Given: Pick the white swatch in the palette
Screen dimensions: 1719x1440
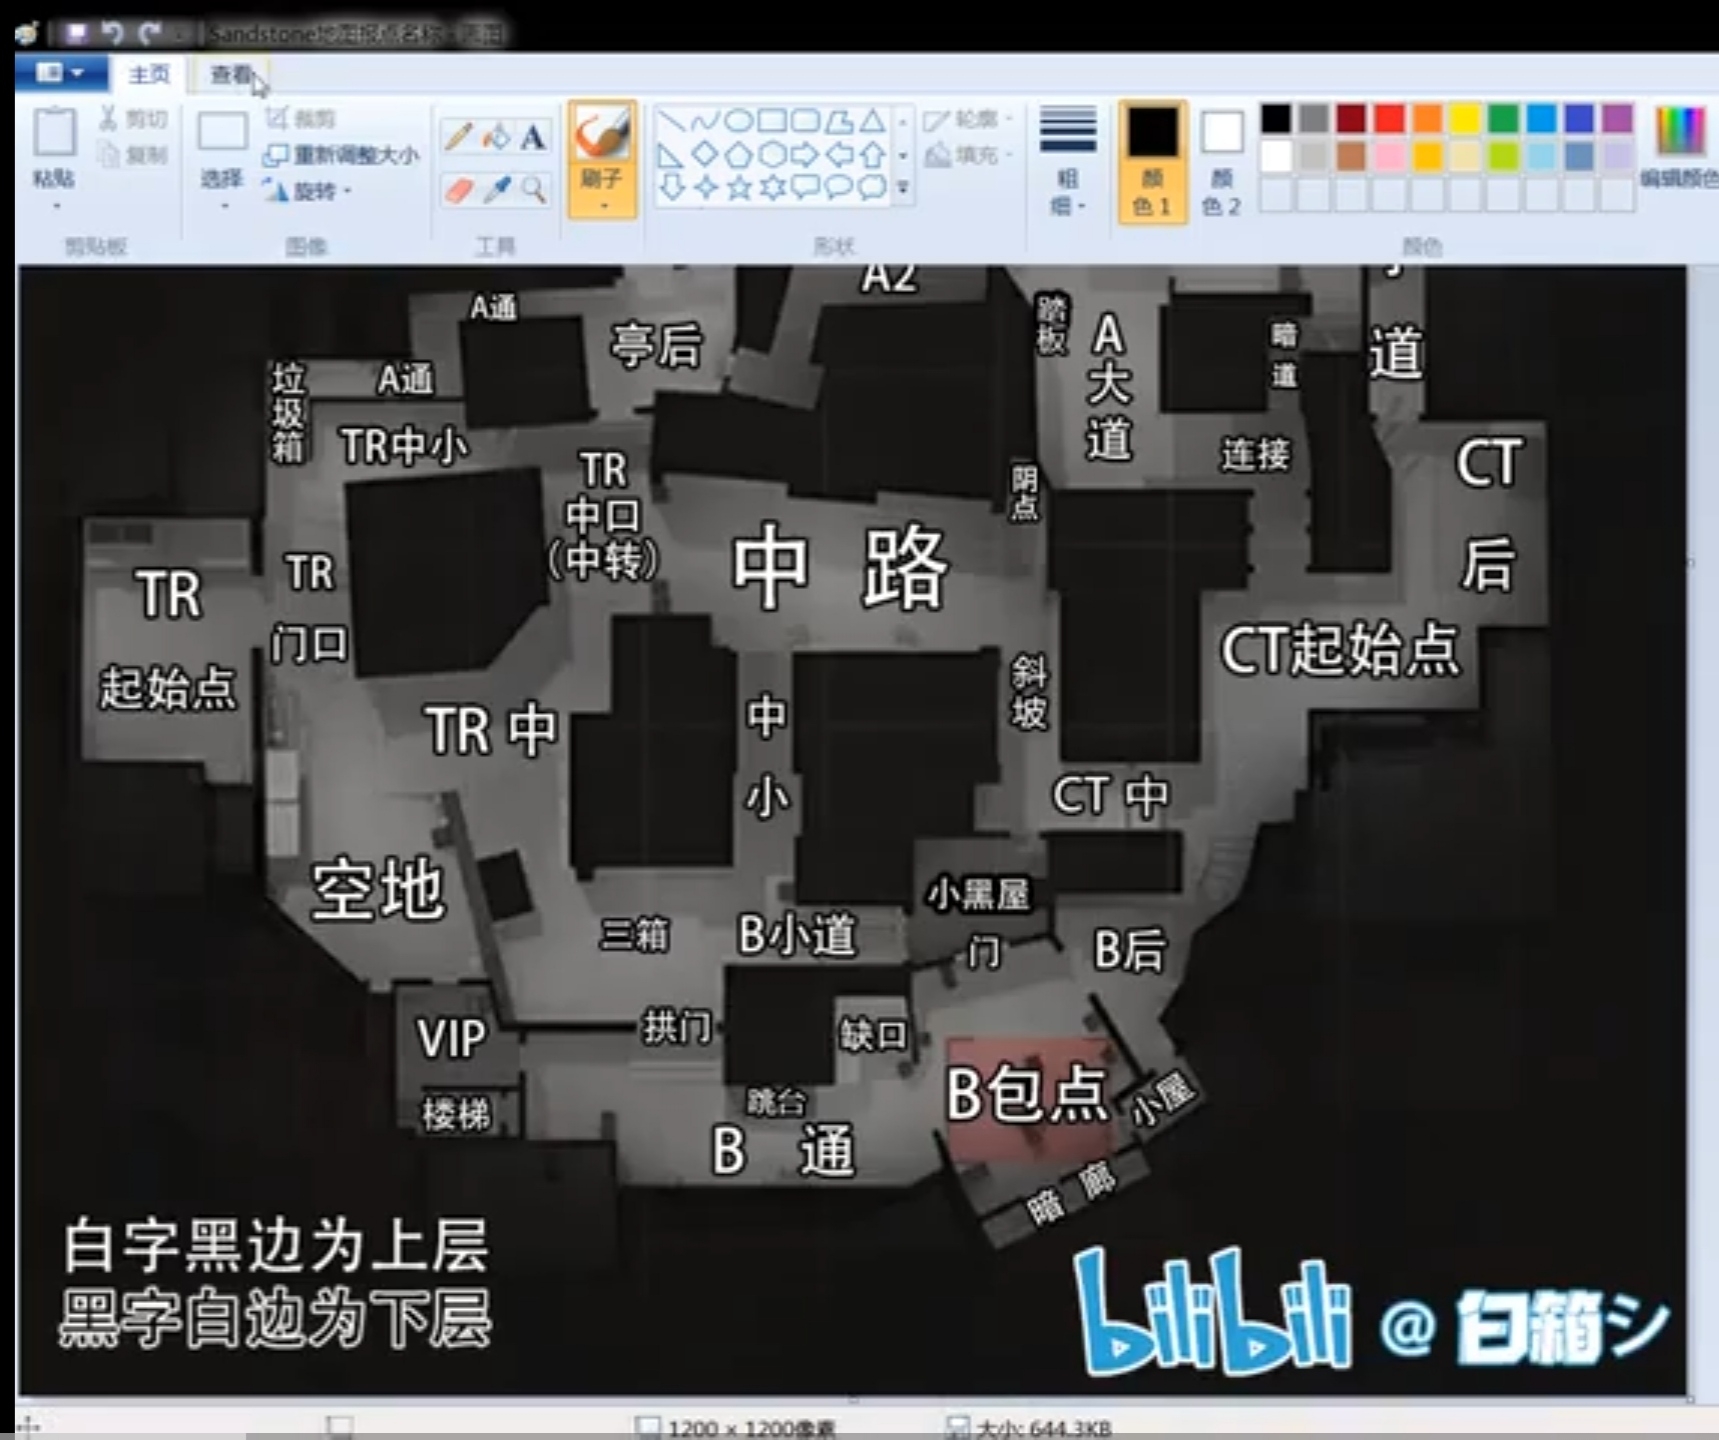Looking at the screenshot, I should pyautogui.click(x=1275, y=156).
